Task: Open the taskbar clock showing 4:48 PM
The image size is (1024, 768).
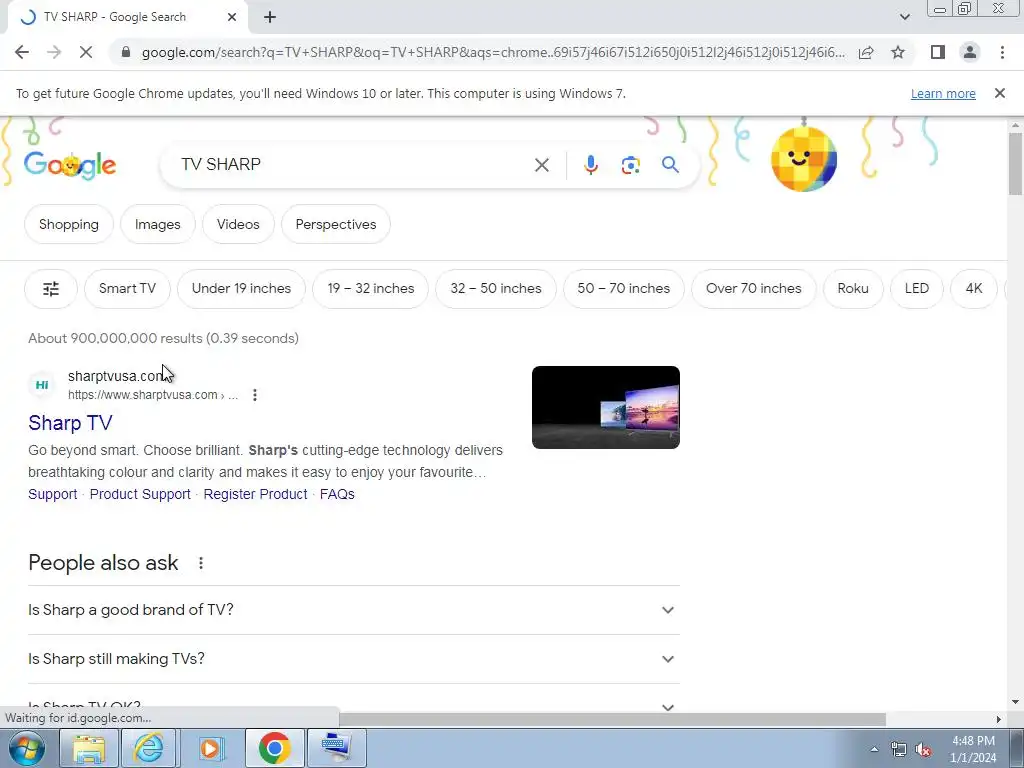Action: pos(973,749)
